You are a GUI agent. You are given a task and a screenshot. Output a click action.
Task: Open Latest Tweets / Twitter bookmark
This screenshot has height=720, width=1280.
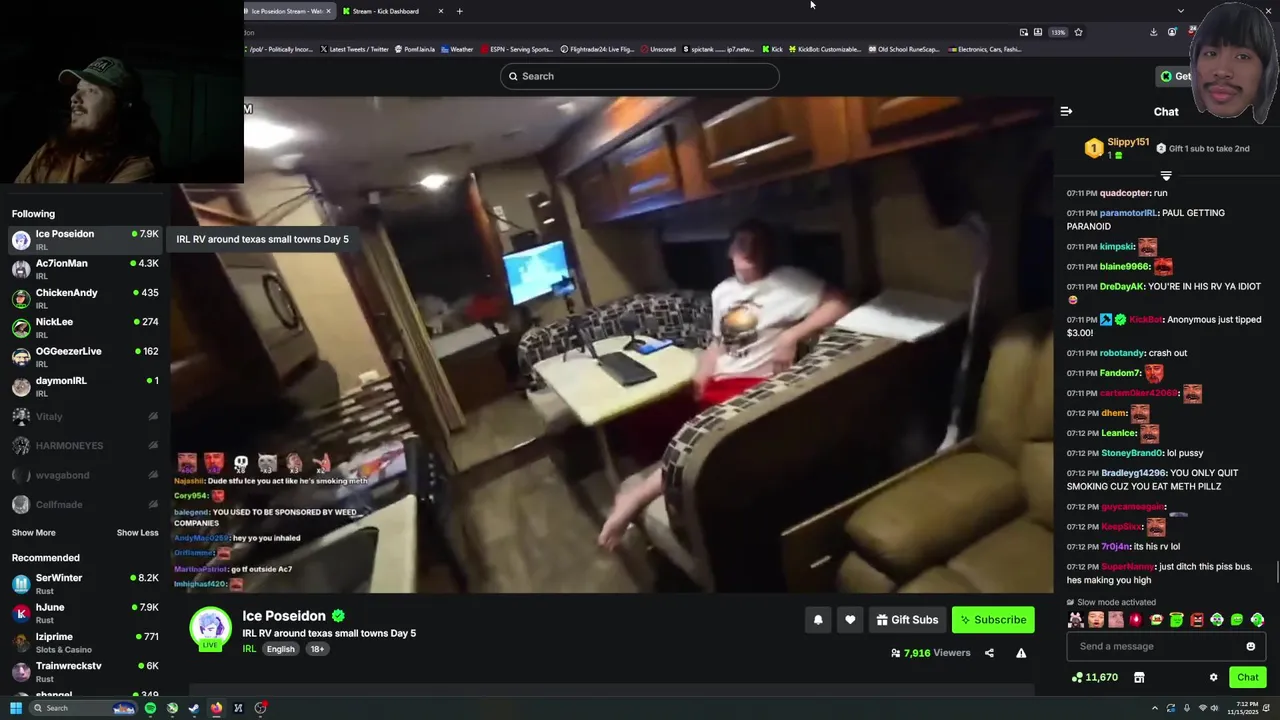[x=355, y=49]
